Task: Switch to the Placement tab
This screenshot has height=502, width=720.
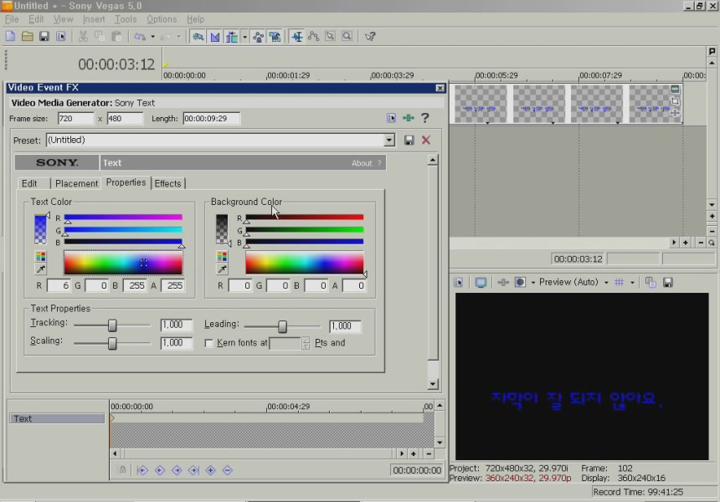Action: [x=76, y=183]
